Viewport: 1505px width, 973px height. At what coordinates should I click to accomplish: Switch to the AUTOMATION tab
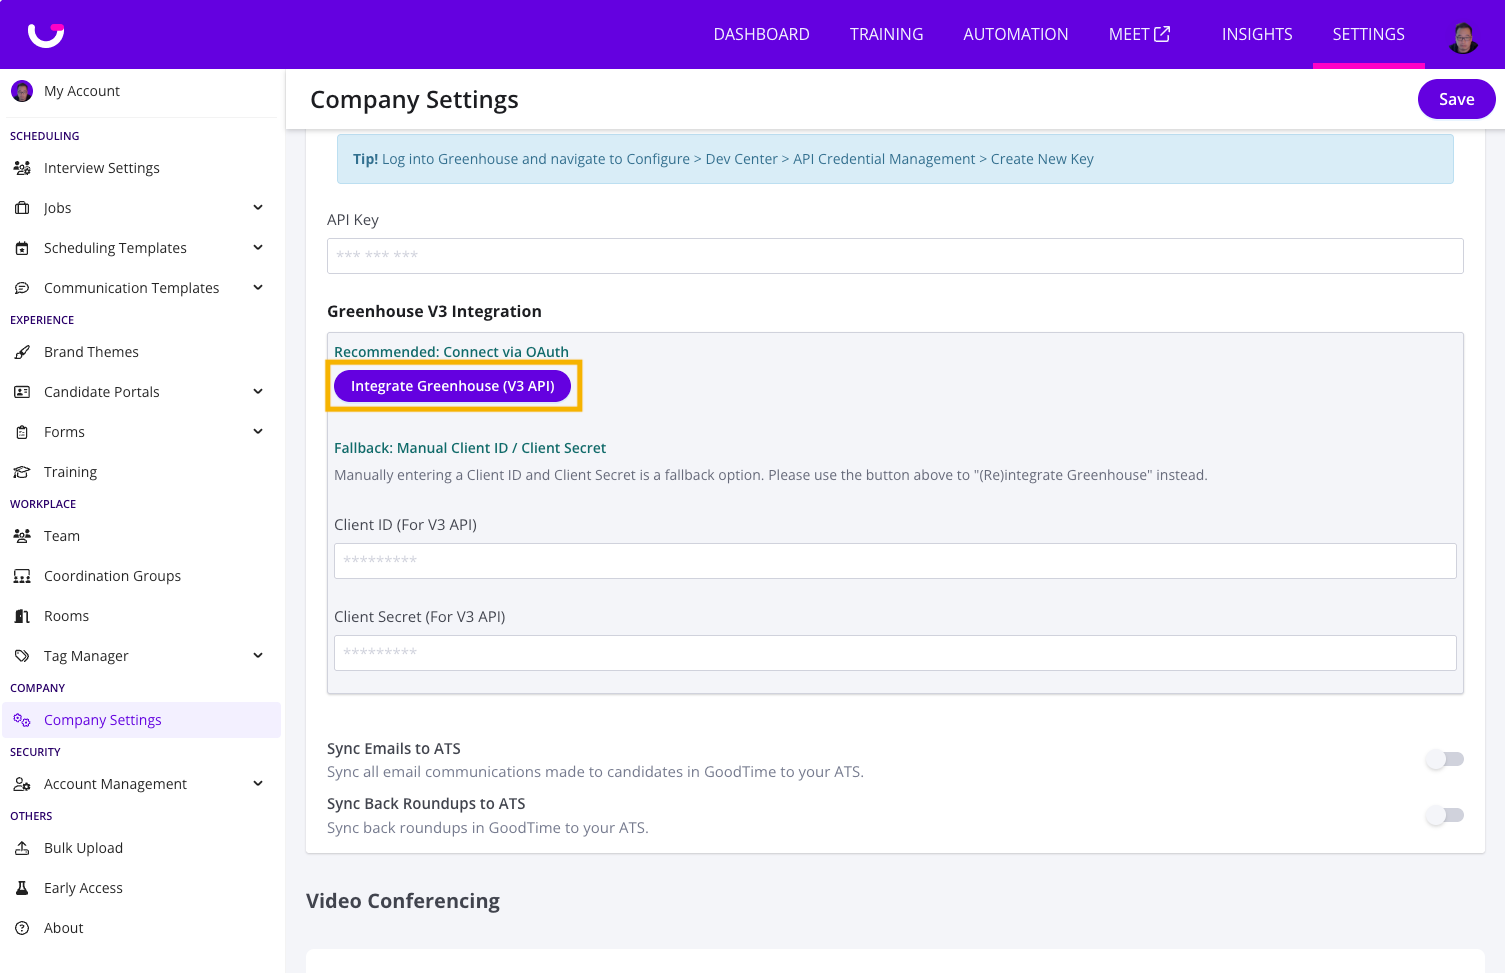pos(1016,34)
